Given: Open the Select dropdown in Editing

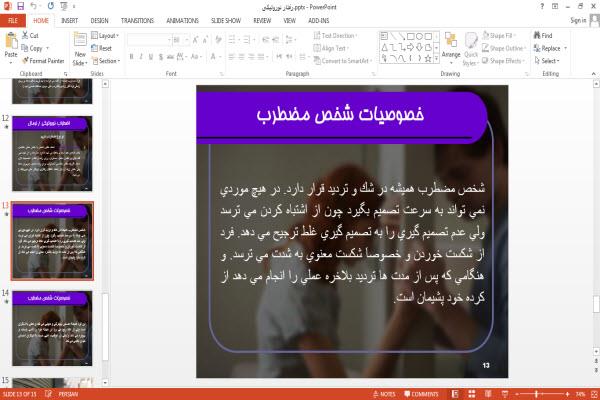Looking at the screenshot, I should [x=547, y=61].
